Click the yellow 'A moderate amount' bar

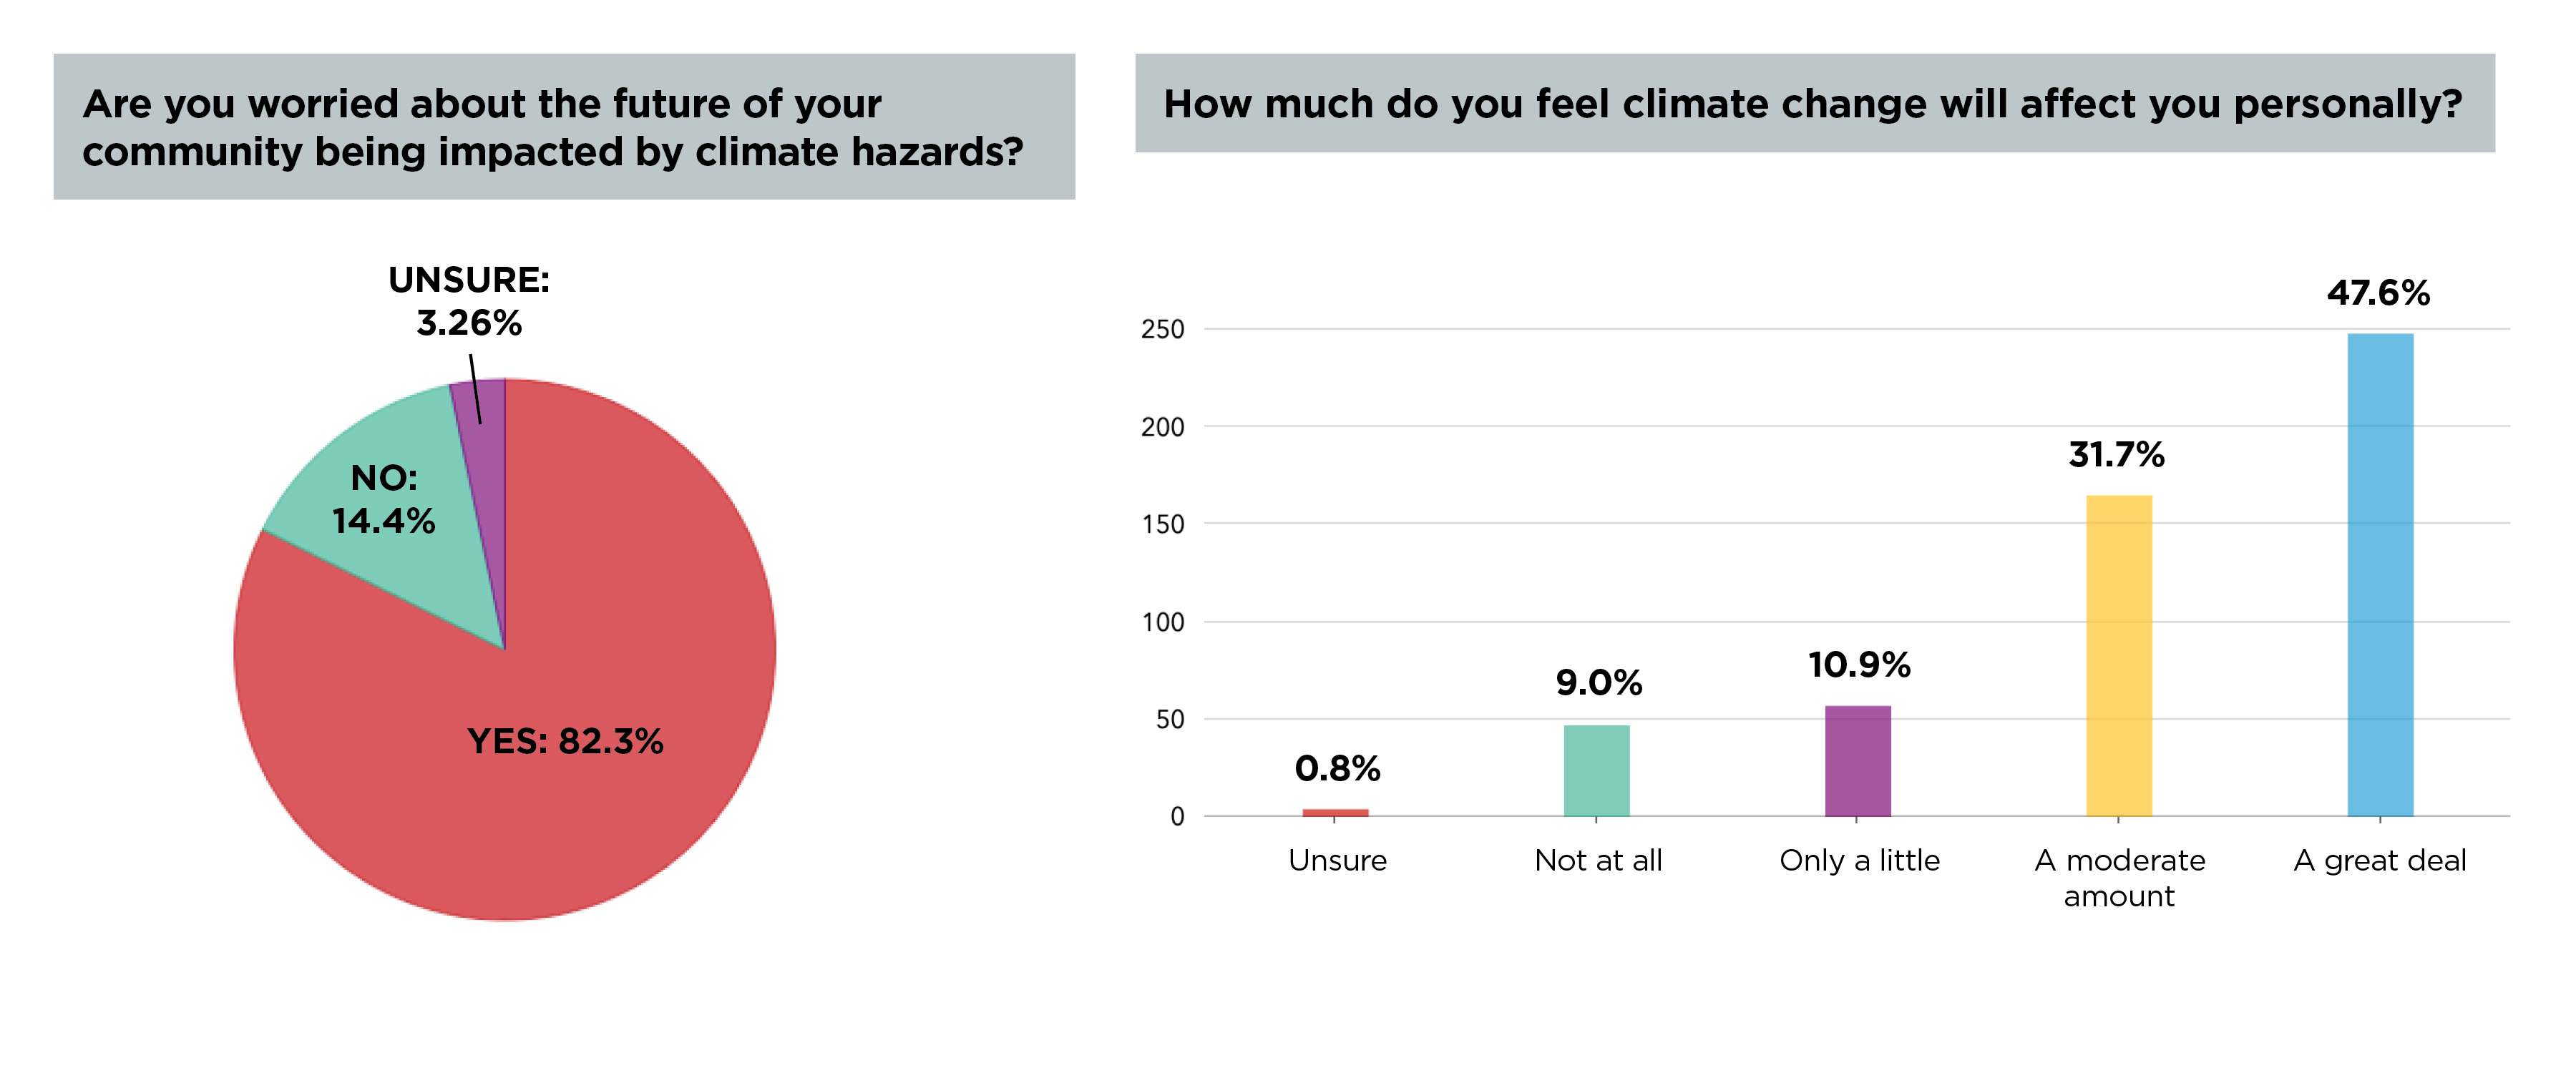(x=2119, y=656)
